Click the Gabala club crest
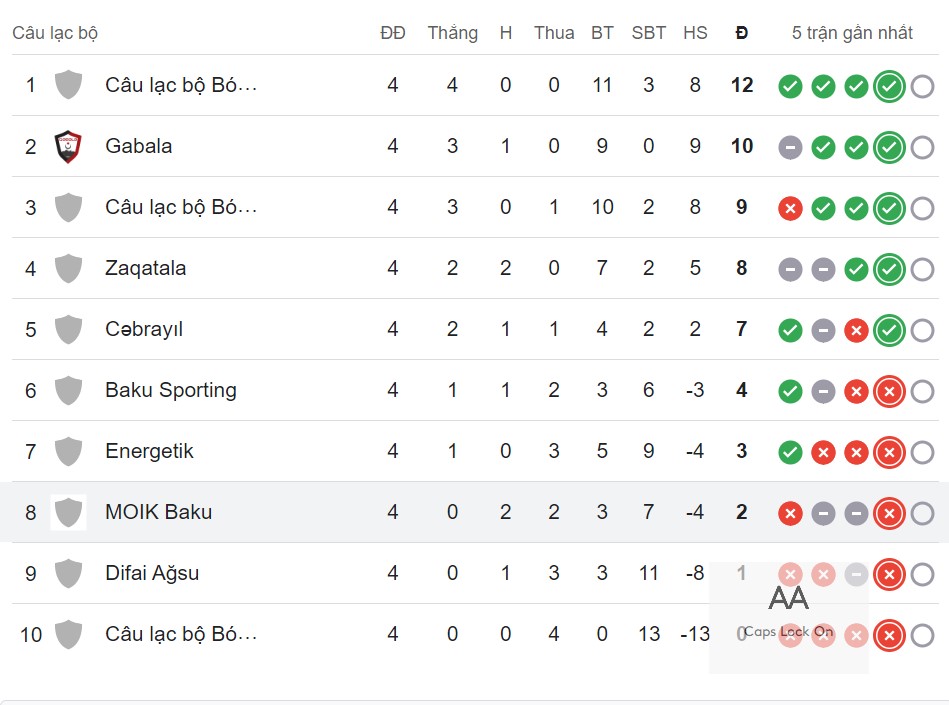 click(x=68, y=147)
